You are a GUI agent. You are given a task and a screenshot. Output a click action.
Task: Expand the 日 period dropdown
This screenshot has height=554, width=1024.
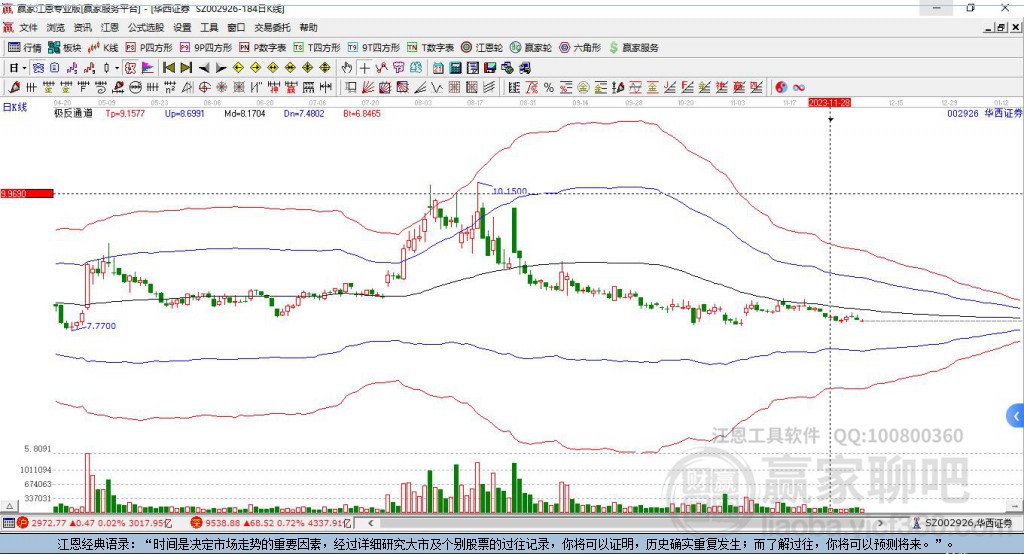[24, 68]
